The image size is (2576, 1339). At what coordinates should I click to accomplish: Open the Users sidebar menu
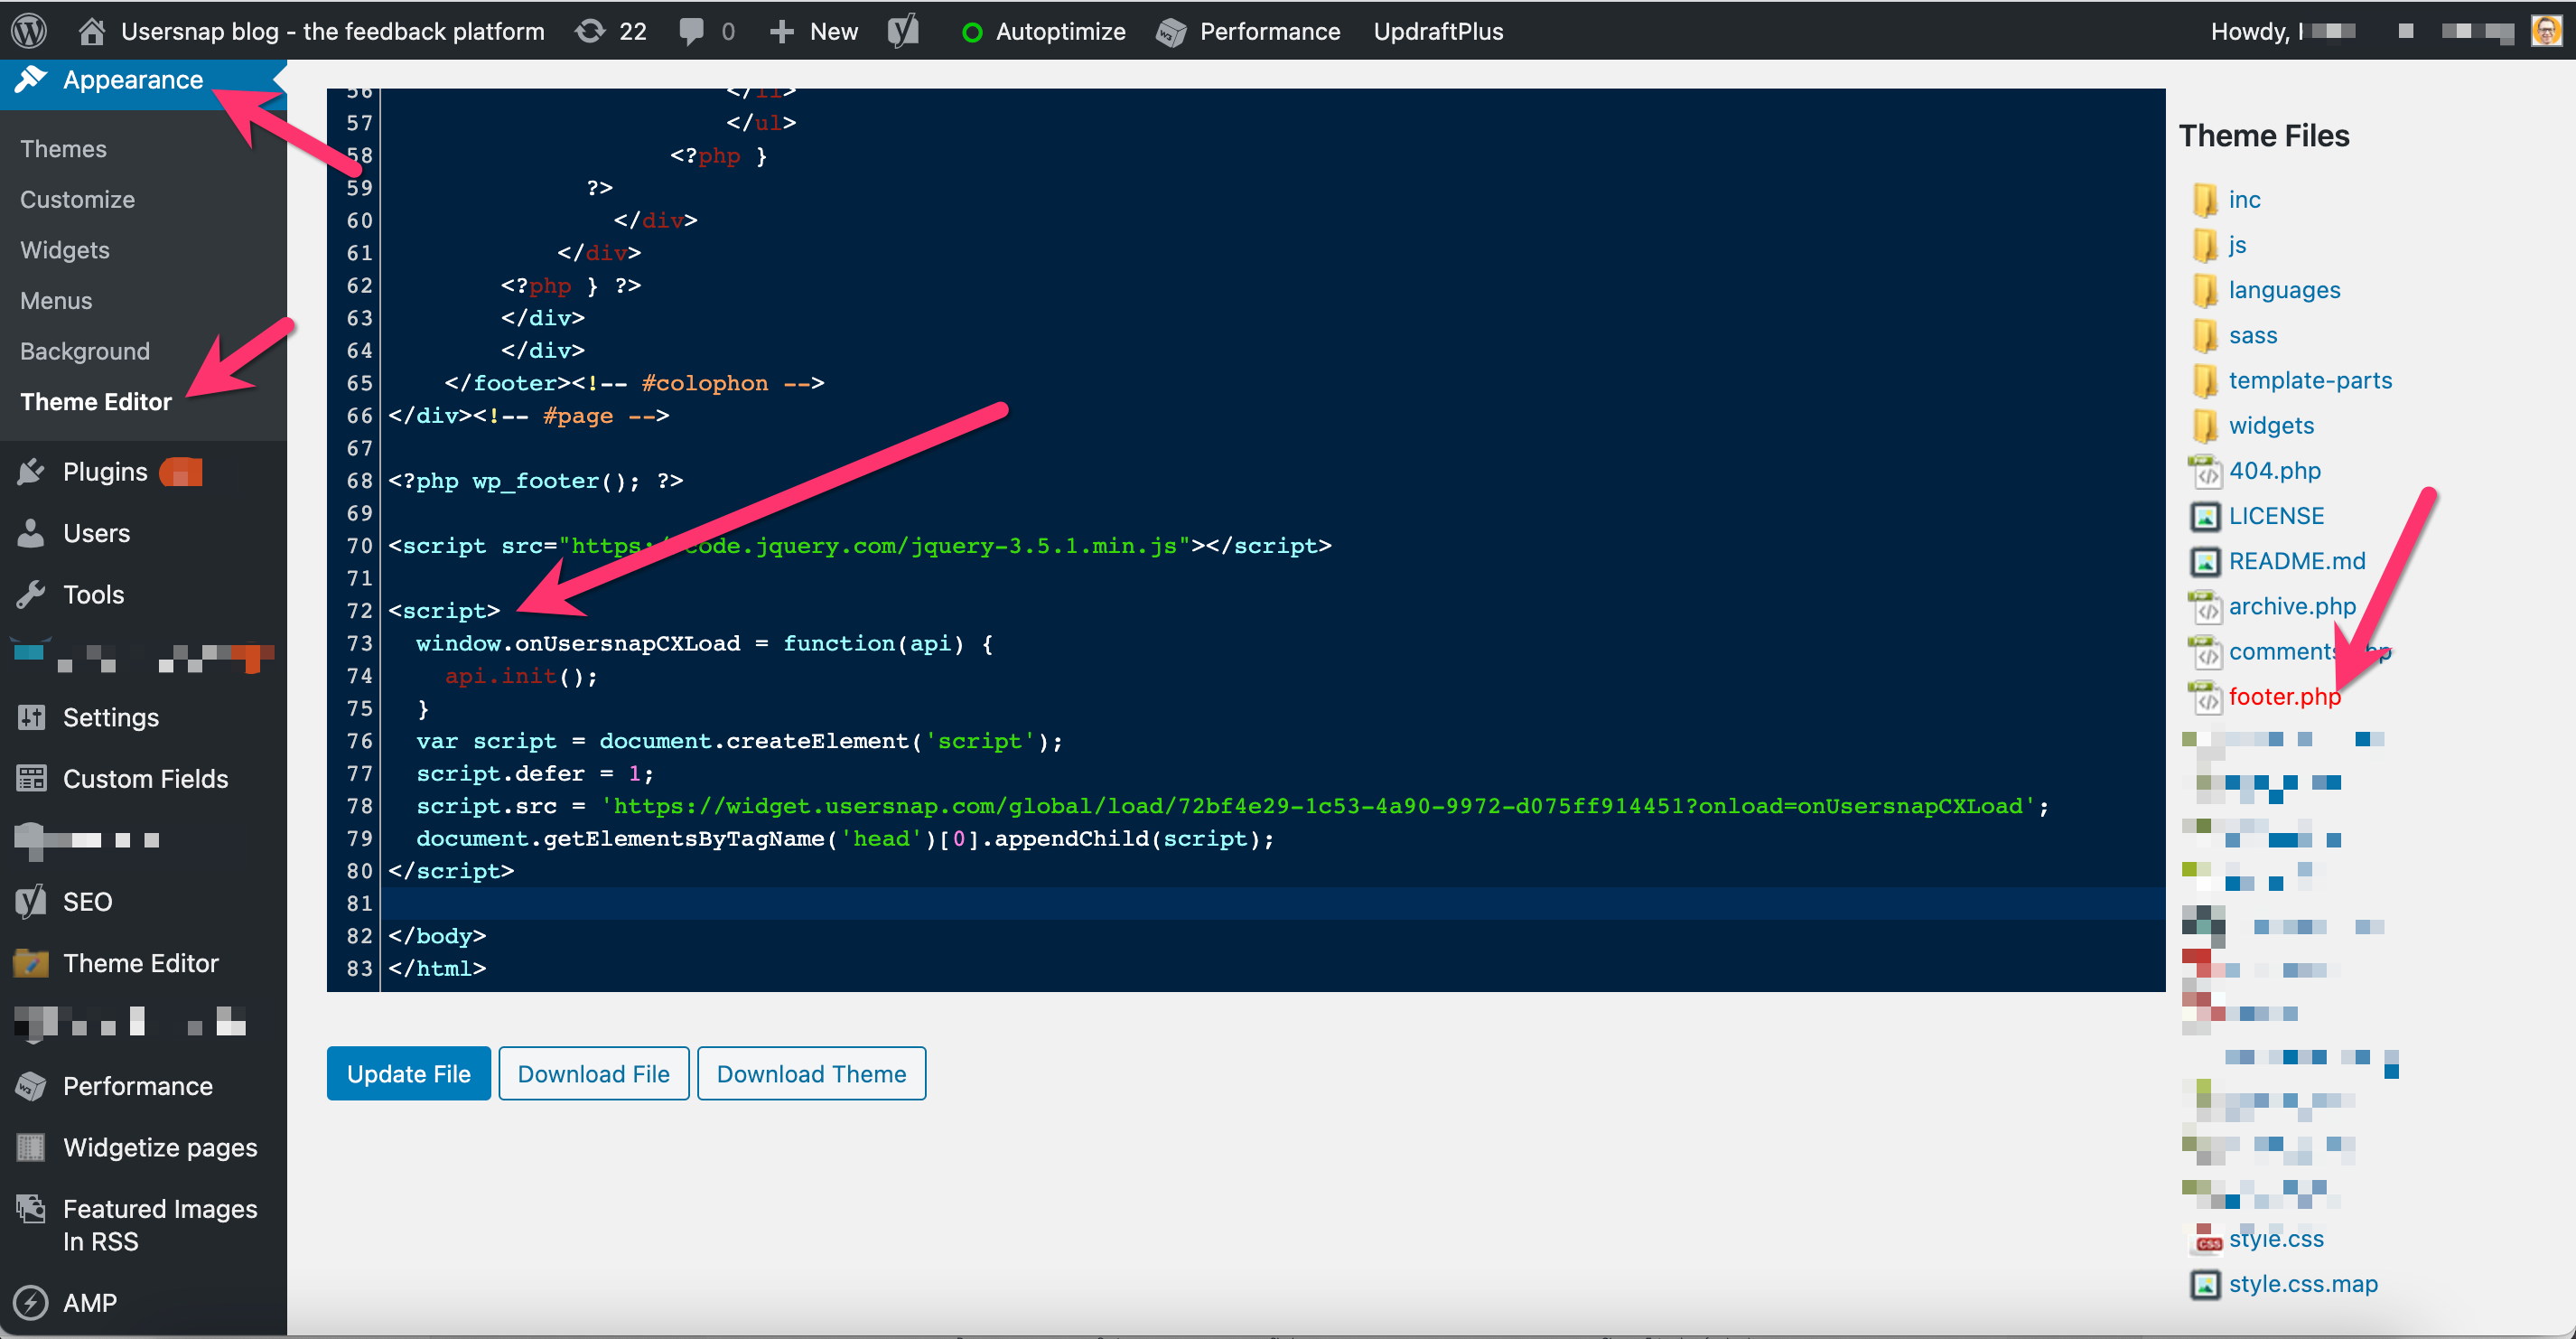[96, 533]
